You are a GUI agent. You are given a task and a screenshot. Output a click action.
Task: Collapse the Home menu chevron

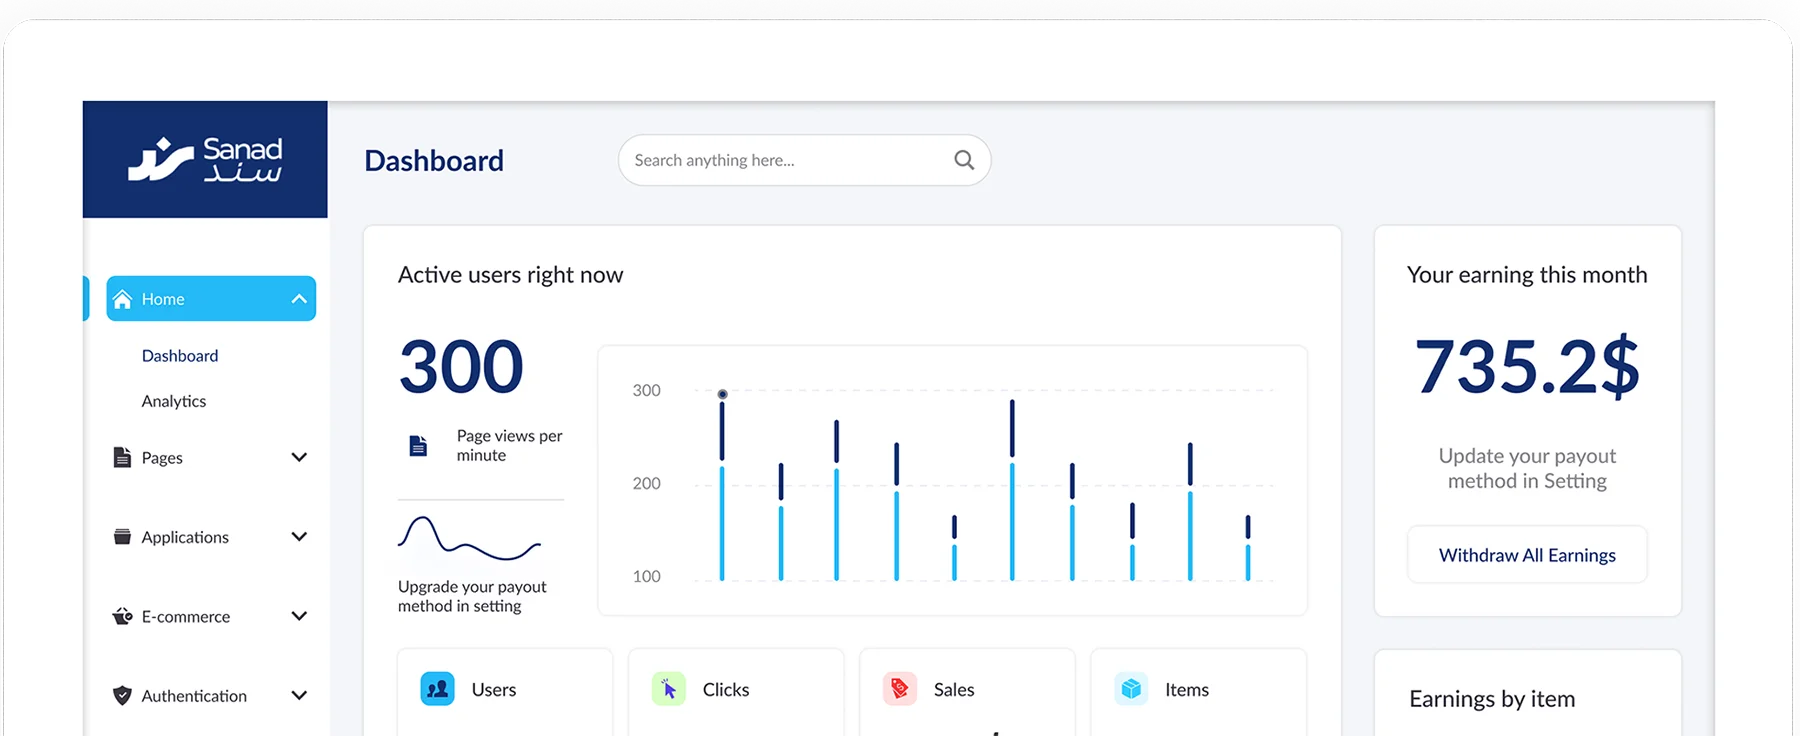[299, 299]
